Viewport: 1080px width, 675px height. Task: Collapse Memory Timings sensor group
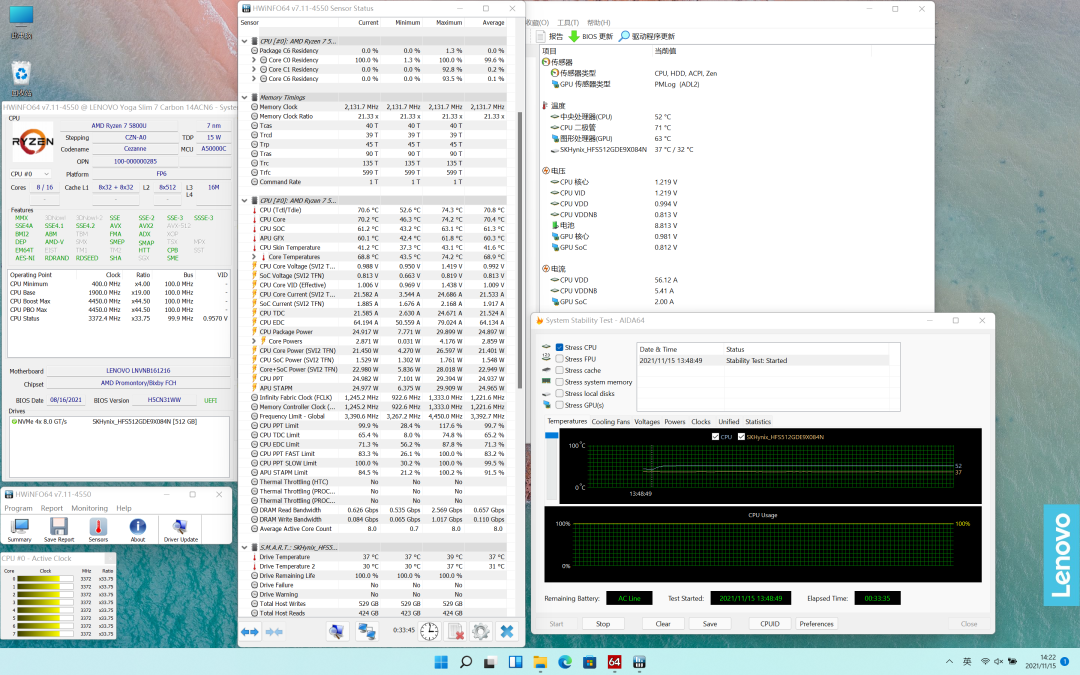point(245,97)
